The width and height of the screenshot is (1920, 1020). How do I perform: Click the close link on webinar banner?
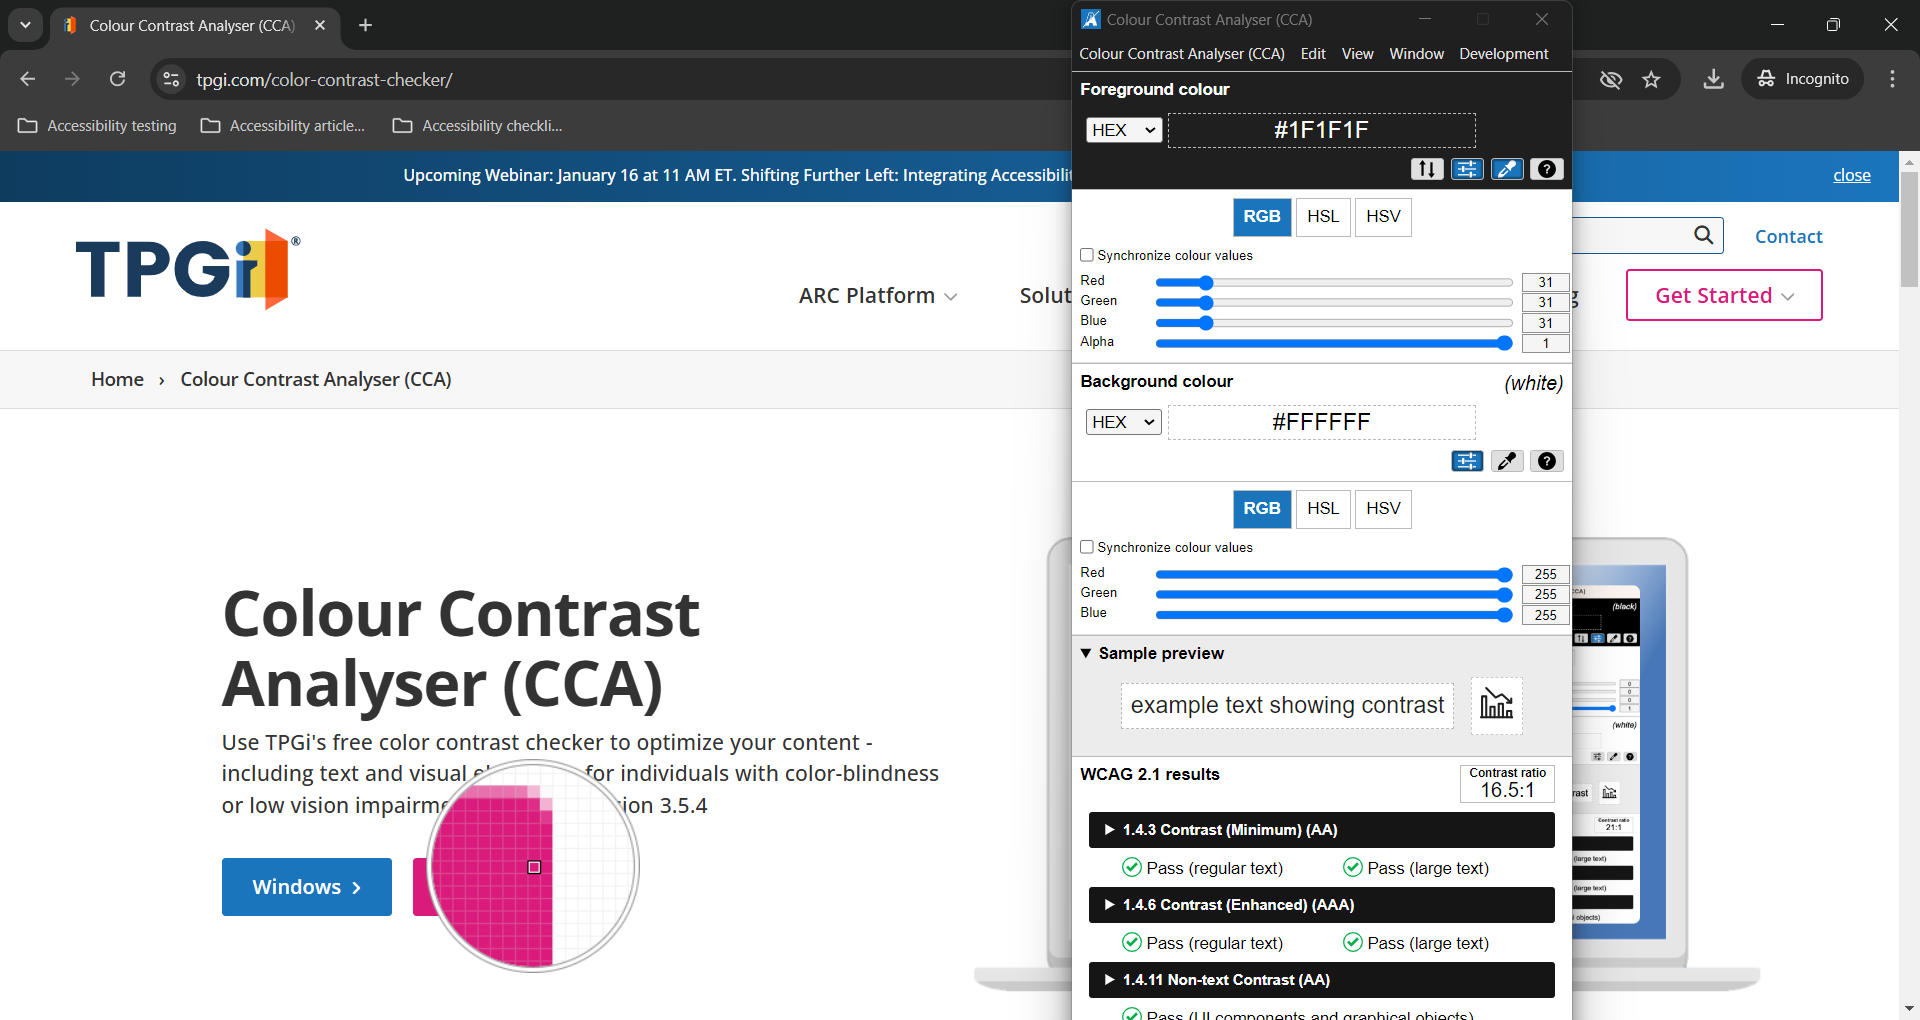(1852, 175)
